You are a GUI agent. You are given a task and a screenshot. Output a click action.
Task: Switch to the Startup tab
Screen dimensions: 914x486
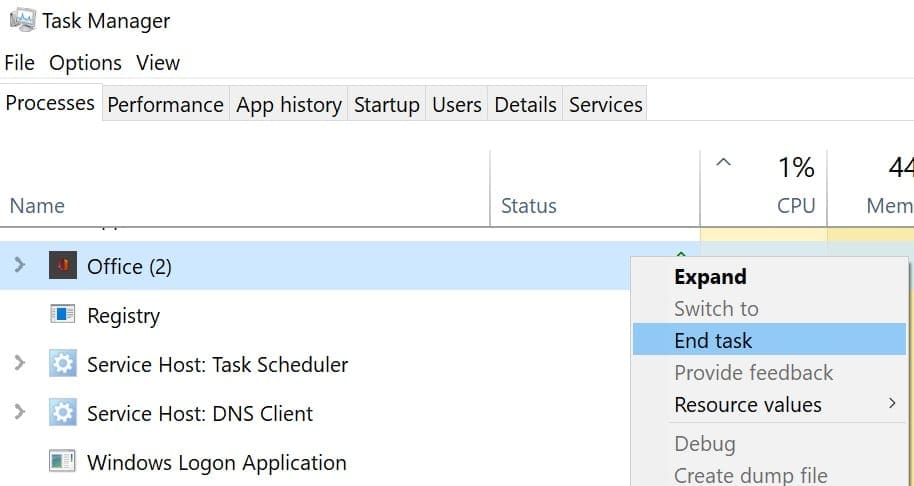[x=386, y=104]
